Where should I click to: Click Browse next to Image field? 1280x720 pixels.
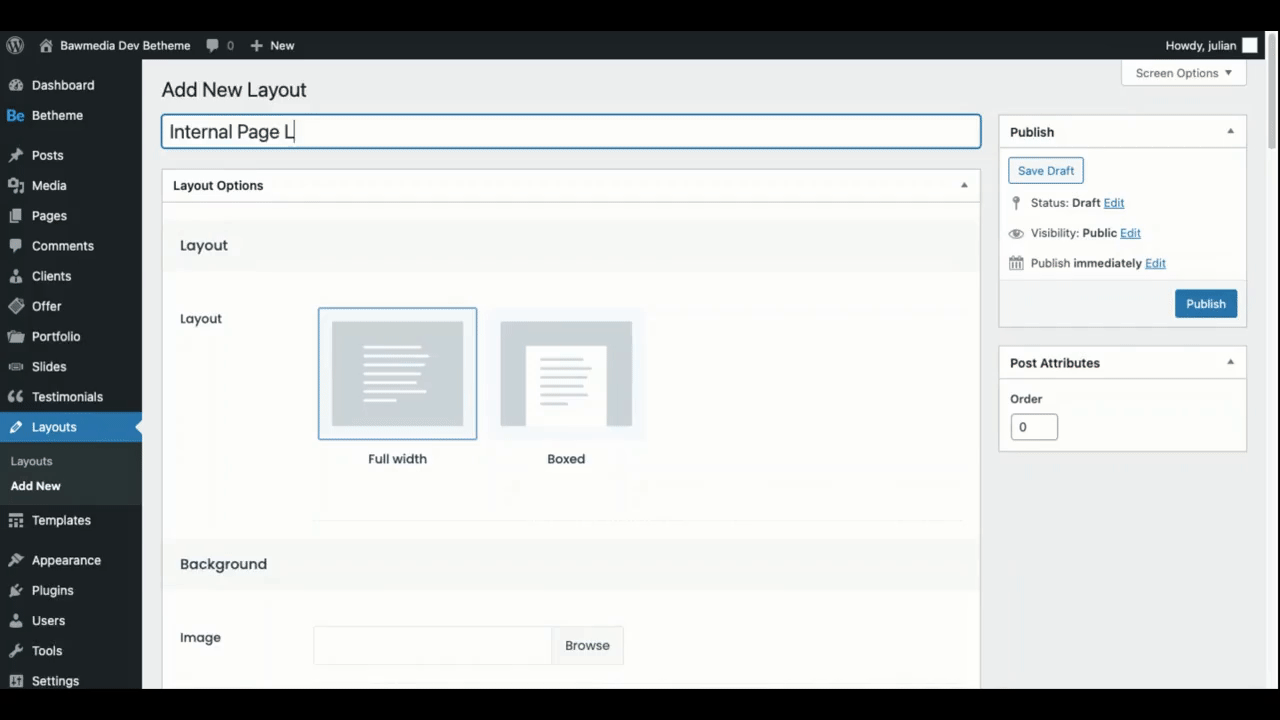[587, 646]
